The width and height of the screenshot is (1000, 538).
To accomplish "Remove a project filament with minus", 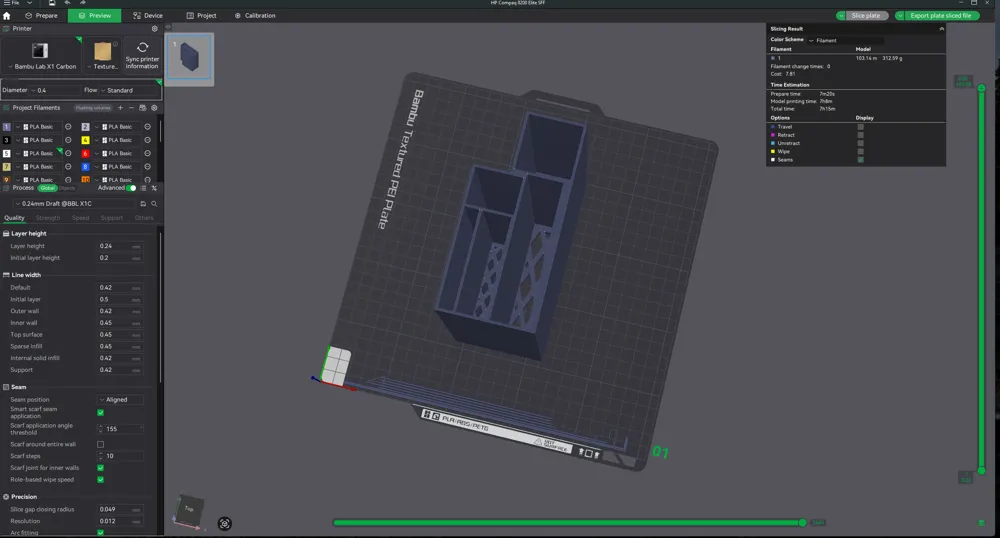I will 131,108.
